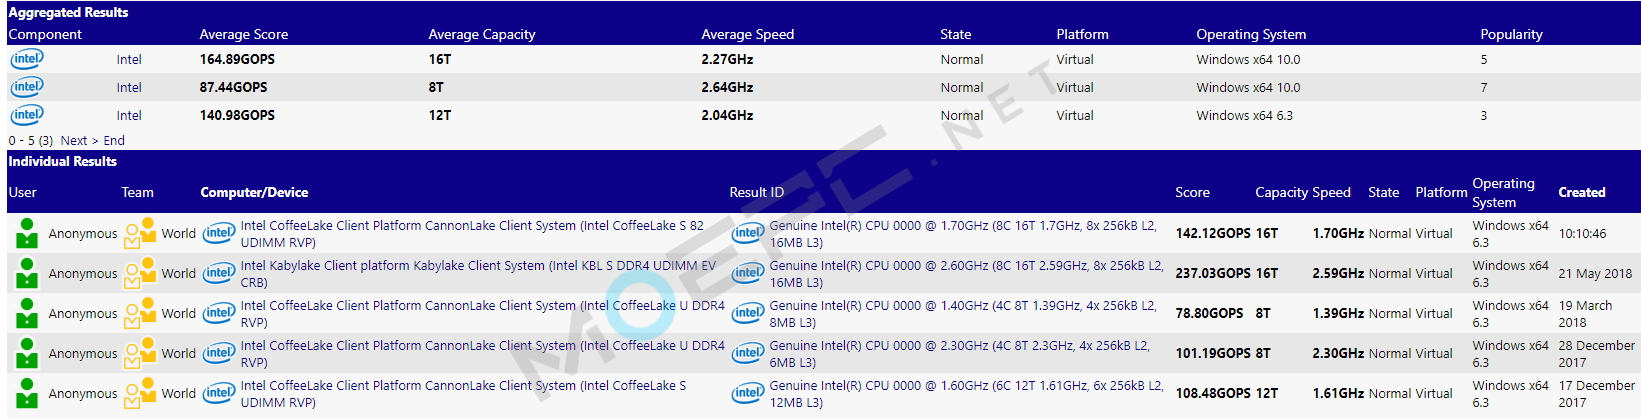Click Intel logo before 1.40GHz Result ID
The image size is (1641, 419).
coord(748,313)
